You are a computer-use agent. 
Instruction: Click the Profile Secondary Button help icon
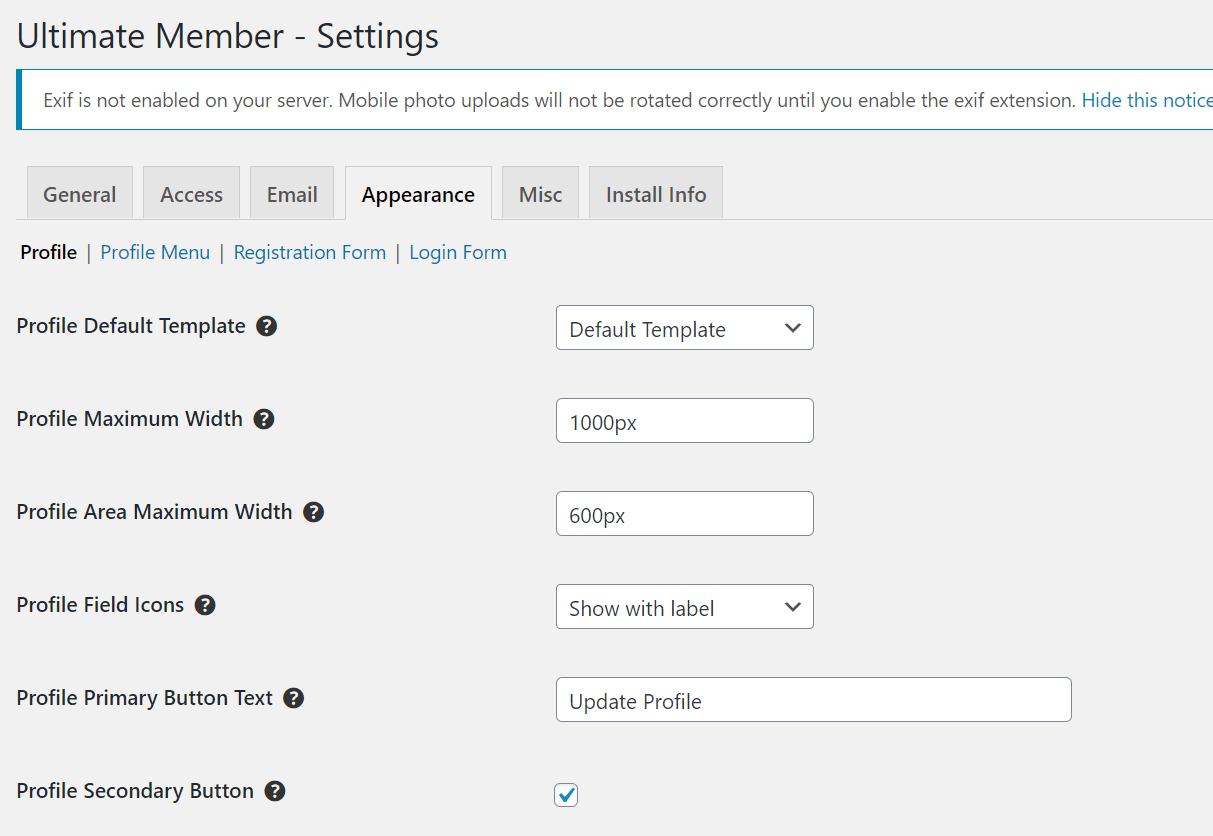click(274, 790)
